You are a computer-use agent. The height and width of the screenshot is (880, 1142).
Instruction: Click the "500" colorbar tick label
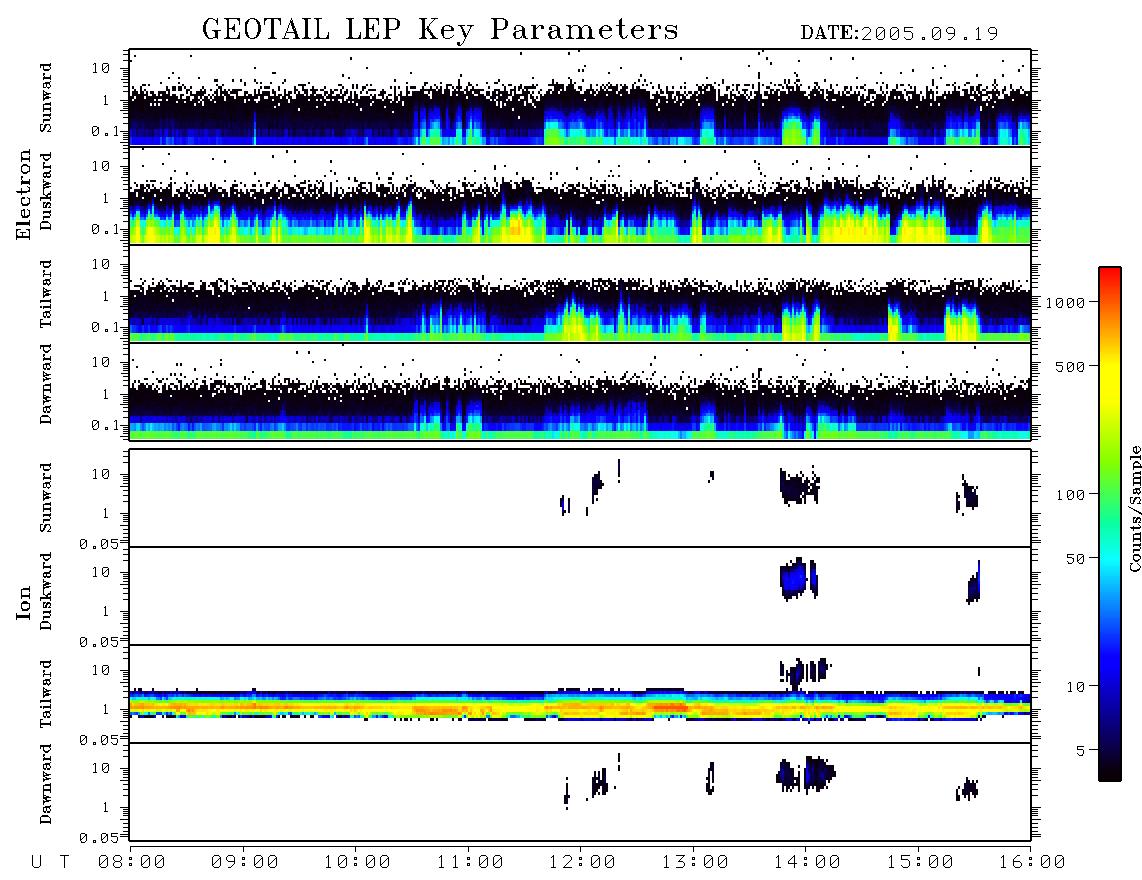click(1070, 366)
